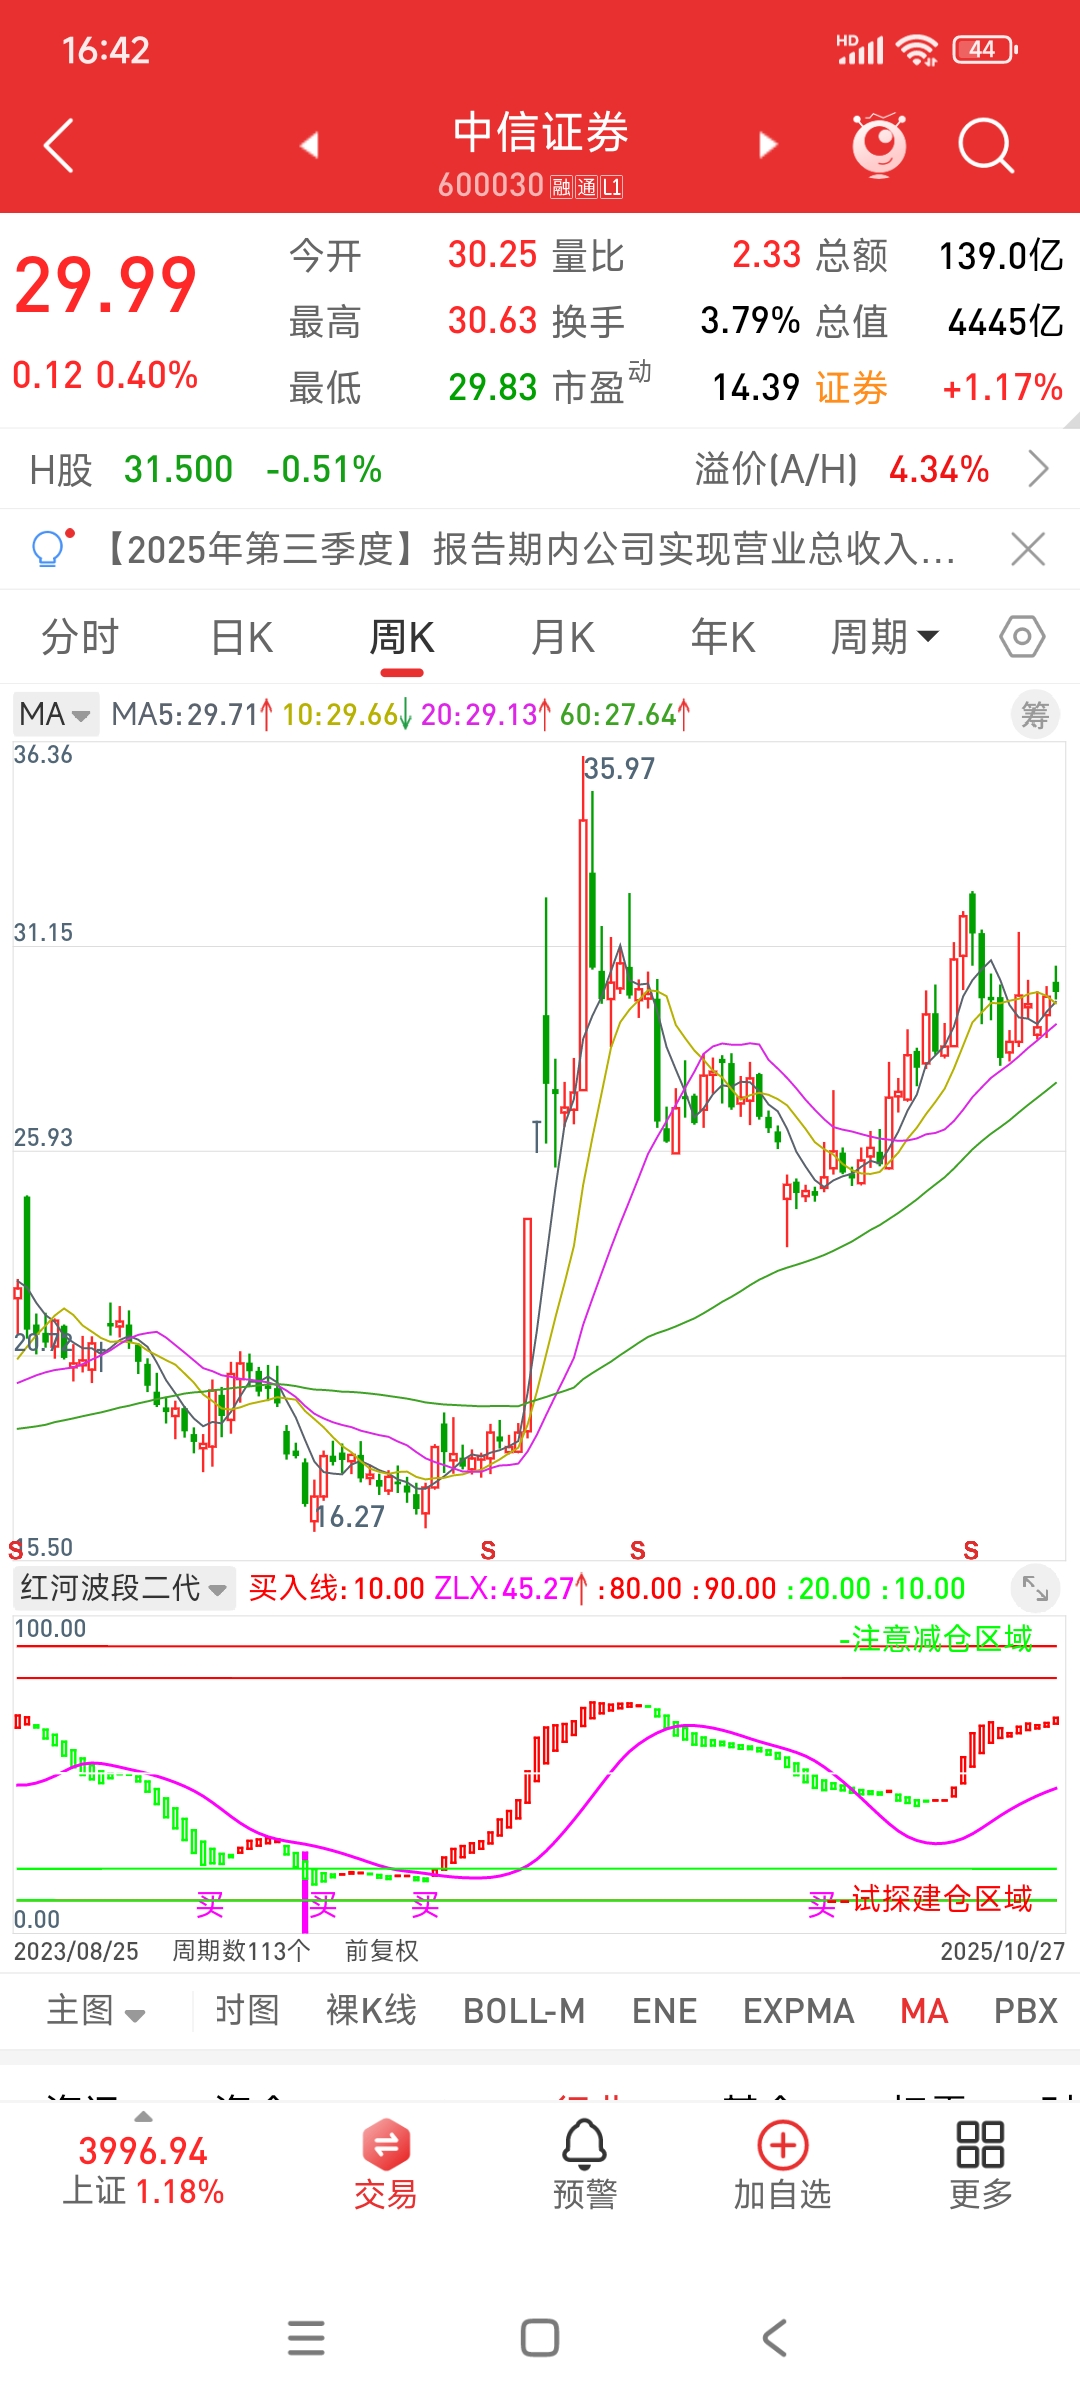This screenshot has width=1080, height=2400.
Task: Open 红河波段二代 indicator dropdown
Action: tap(125, 1588)
